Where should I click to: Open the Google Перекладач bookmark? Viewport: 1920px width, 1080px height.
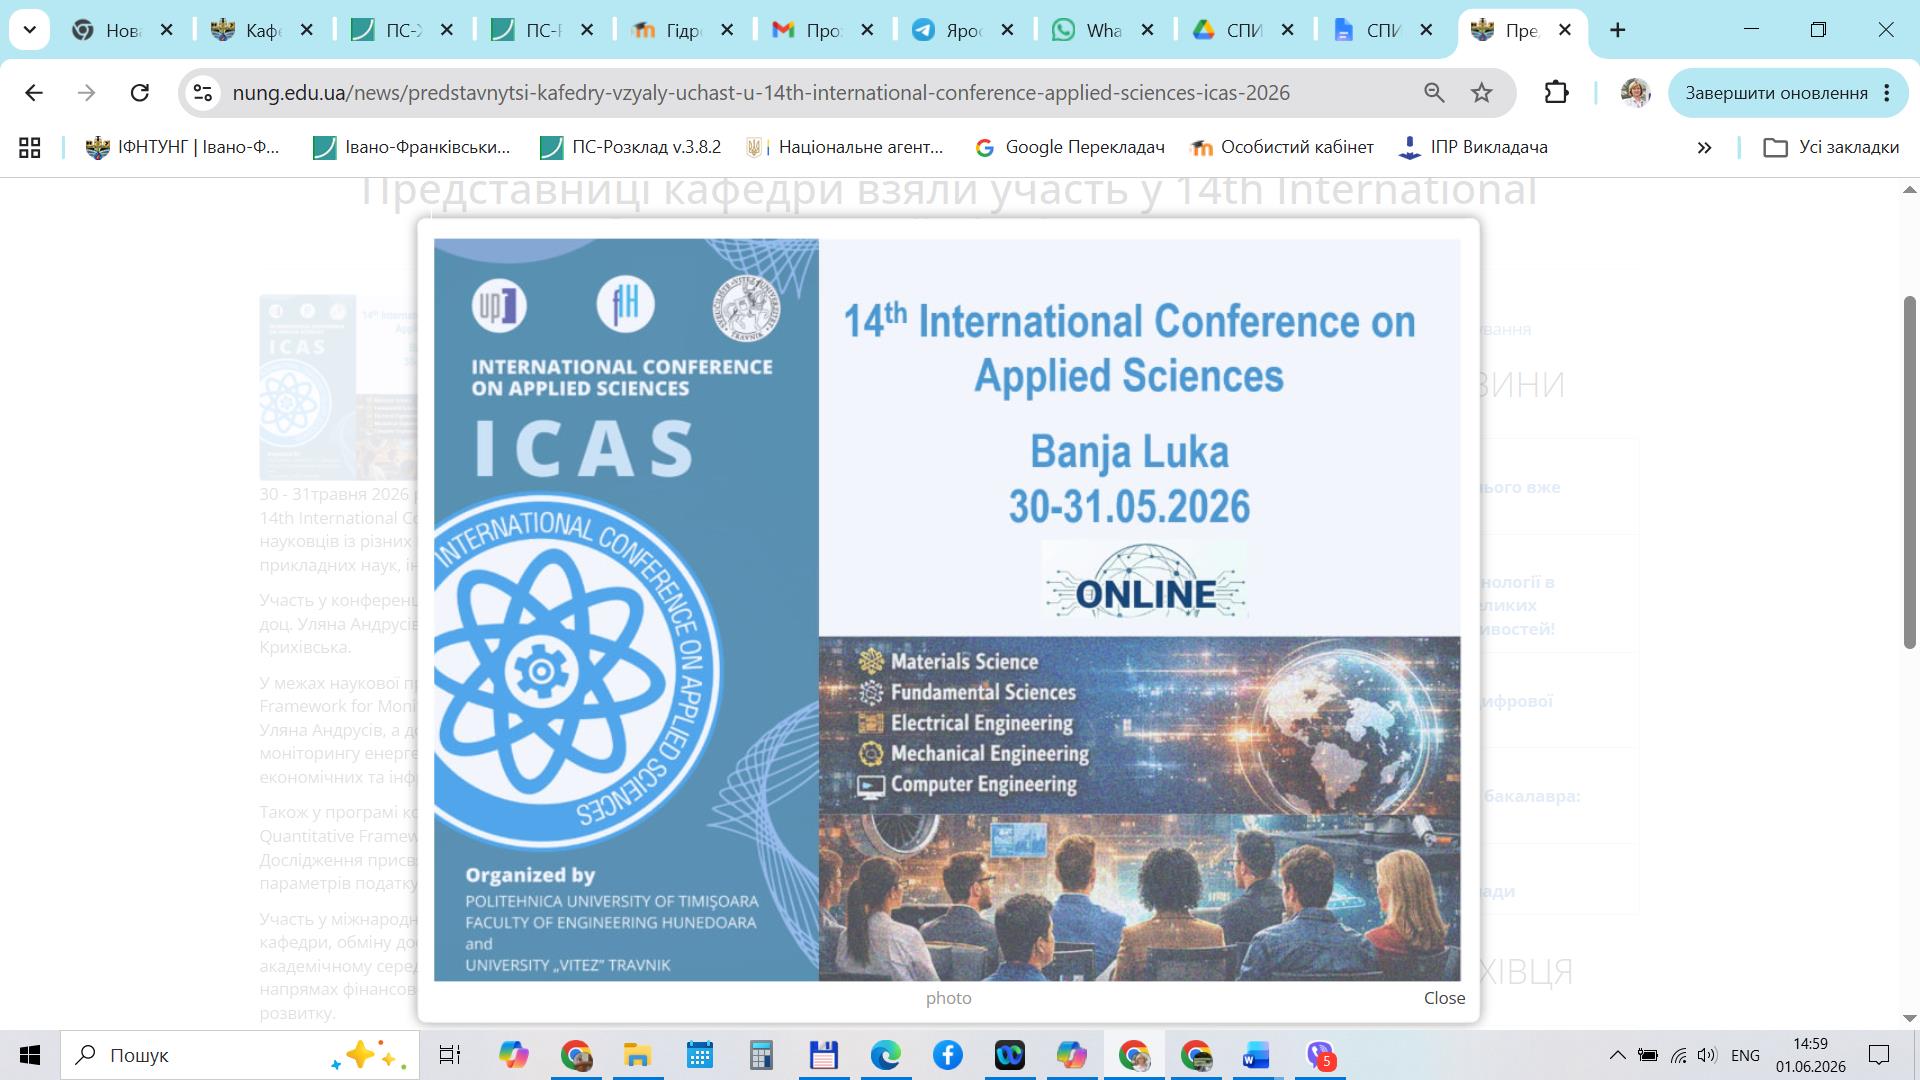click(x=1070, y=147)
